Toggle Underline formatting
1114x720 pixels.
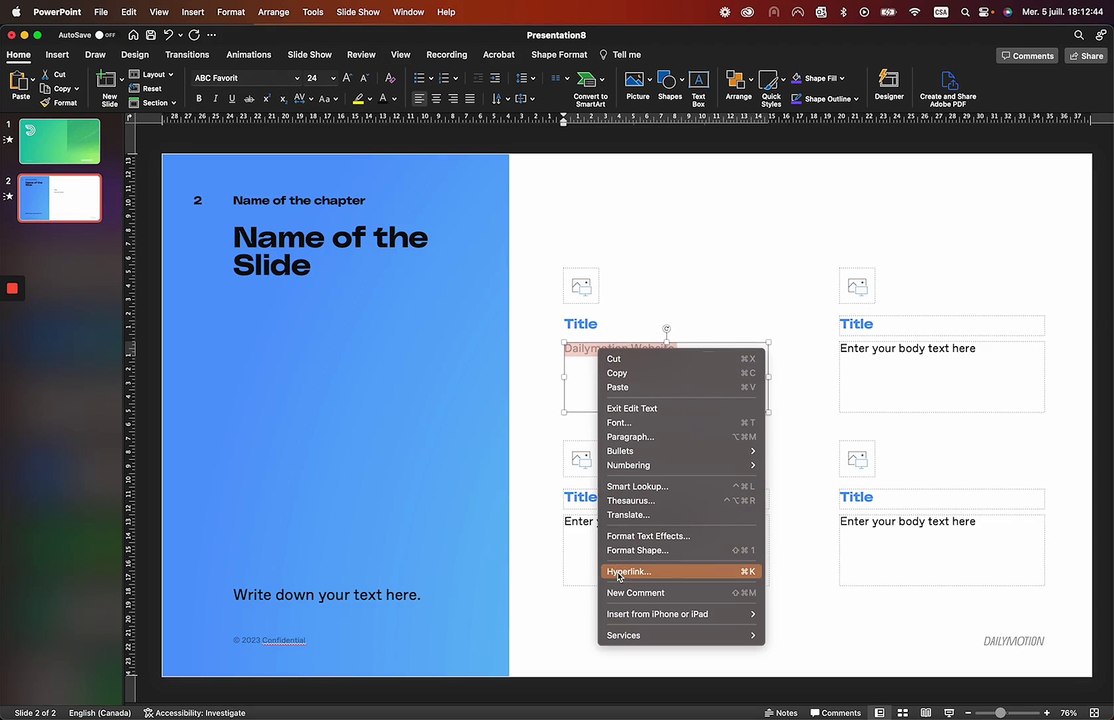click(x=232, y=99)
